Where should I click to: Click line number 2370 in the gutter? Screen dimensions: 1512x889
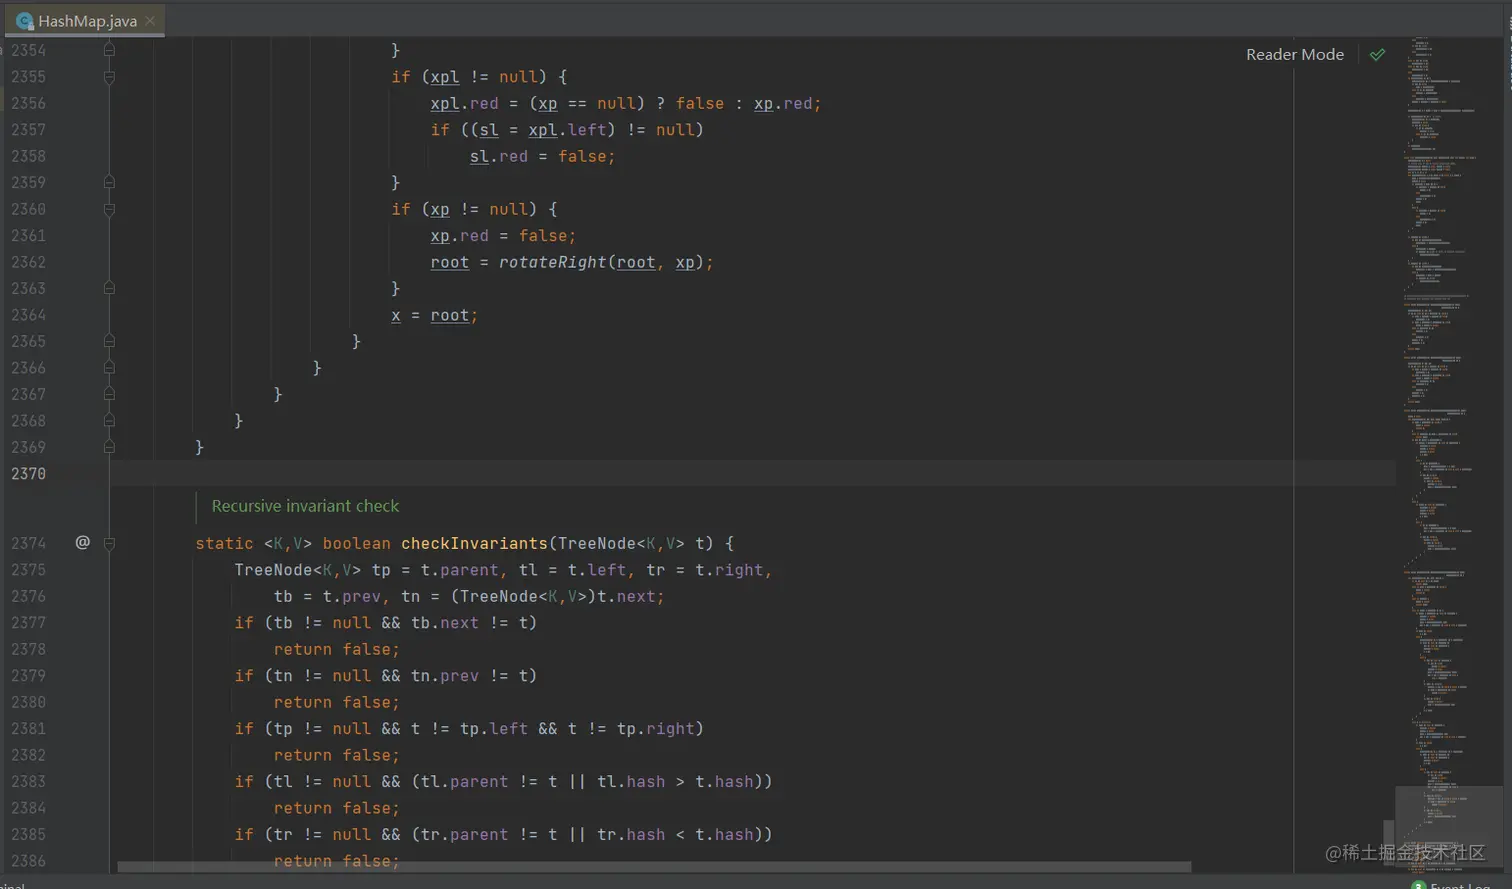click(x=28, y=474)
